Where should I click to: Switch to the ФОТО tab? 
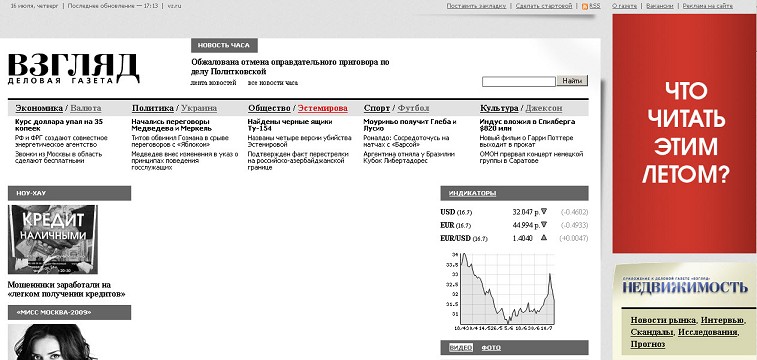point(491,348)
